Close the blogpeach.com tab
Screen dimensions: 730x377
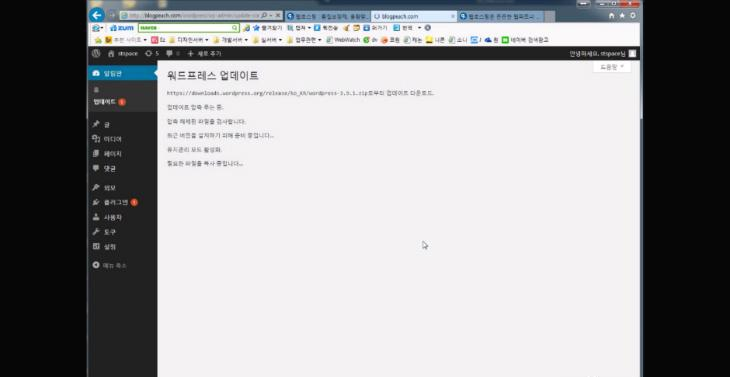(x=453, y=16)
